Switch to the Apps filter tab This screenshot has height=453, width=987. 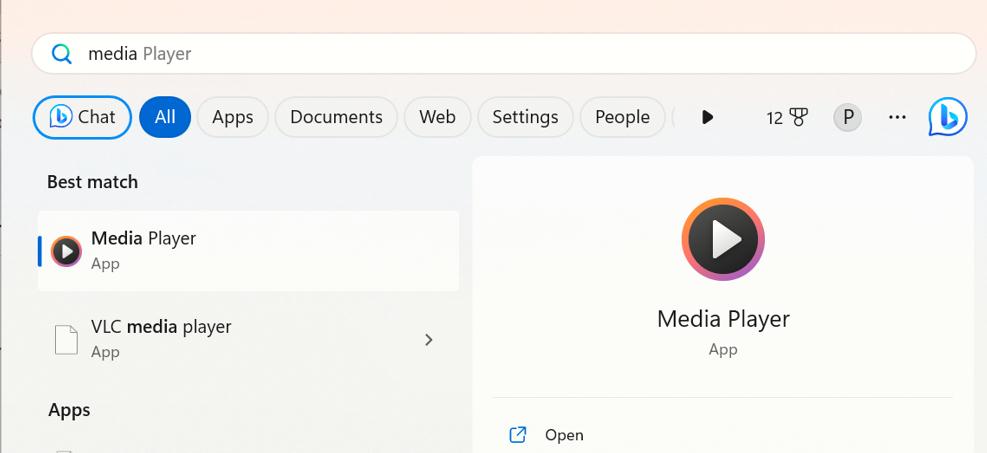pyautogui.click(x=233, y=117)
